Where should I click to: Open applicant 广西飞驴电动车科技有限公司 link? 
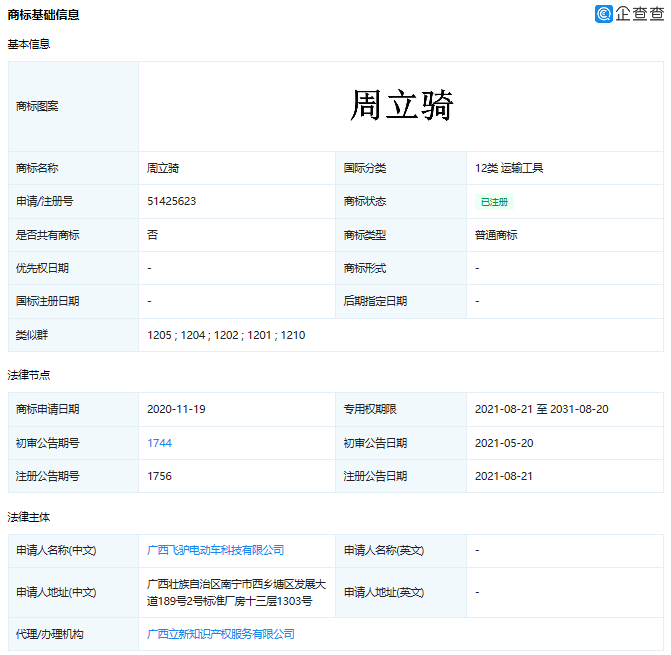click(x=215, y=550)
